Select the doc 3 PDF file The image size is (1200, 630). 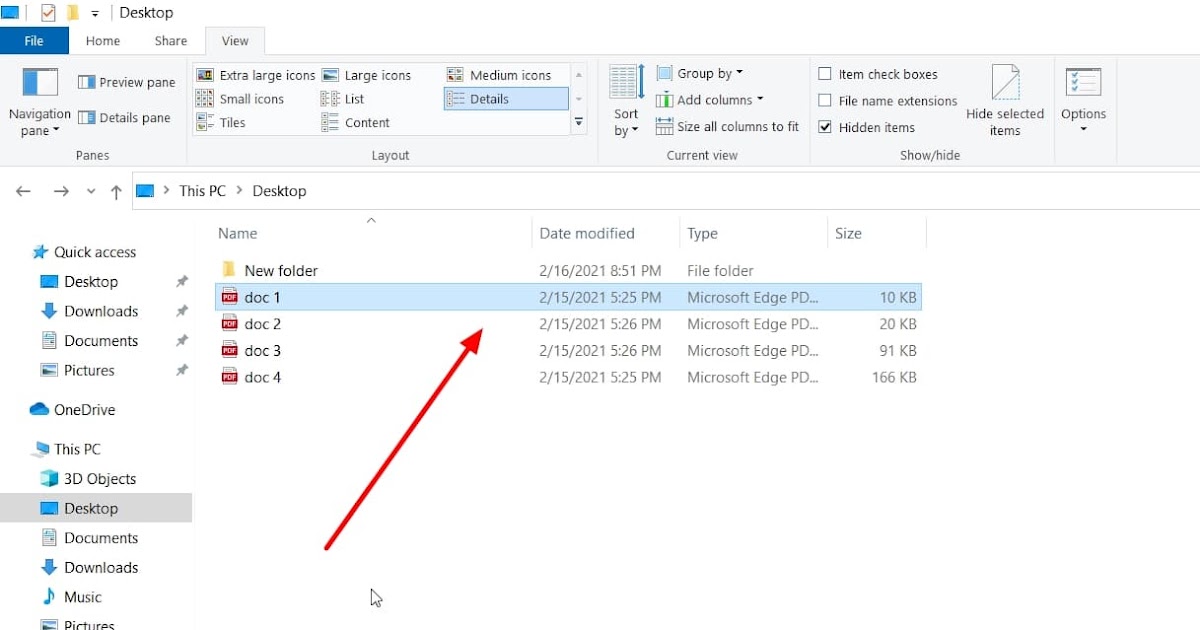[261, 350]
